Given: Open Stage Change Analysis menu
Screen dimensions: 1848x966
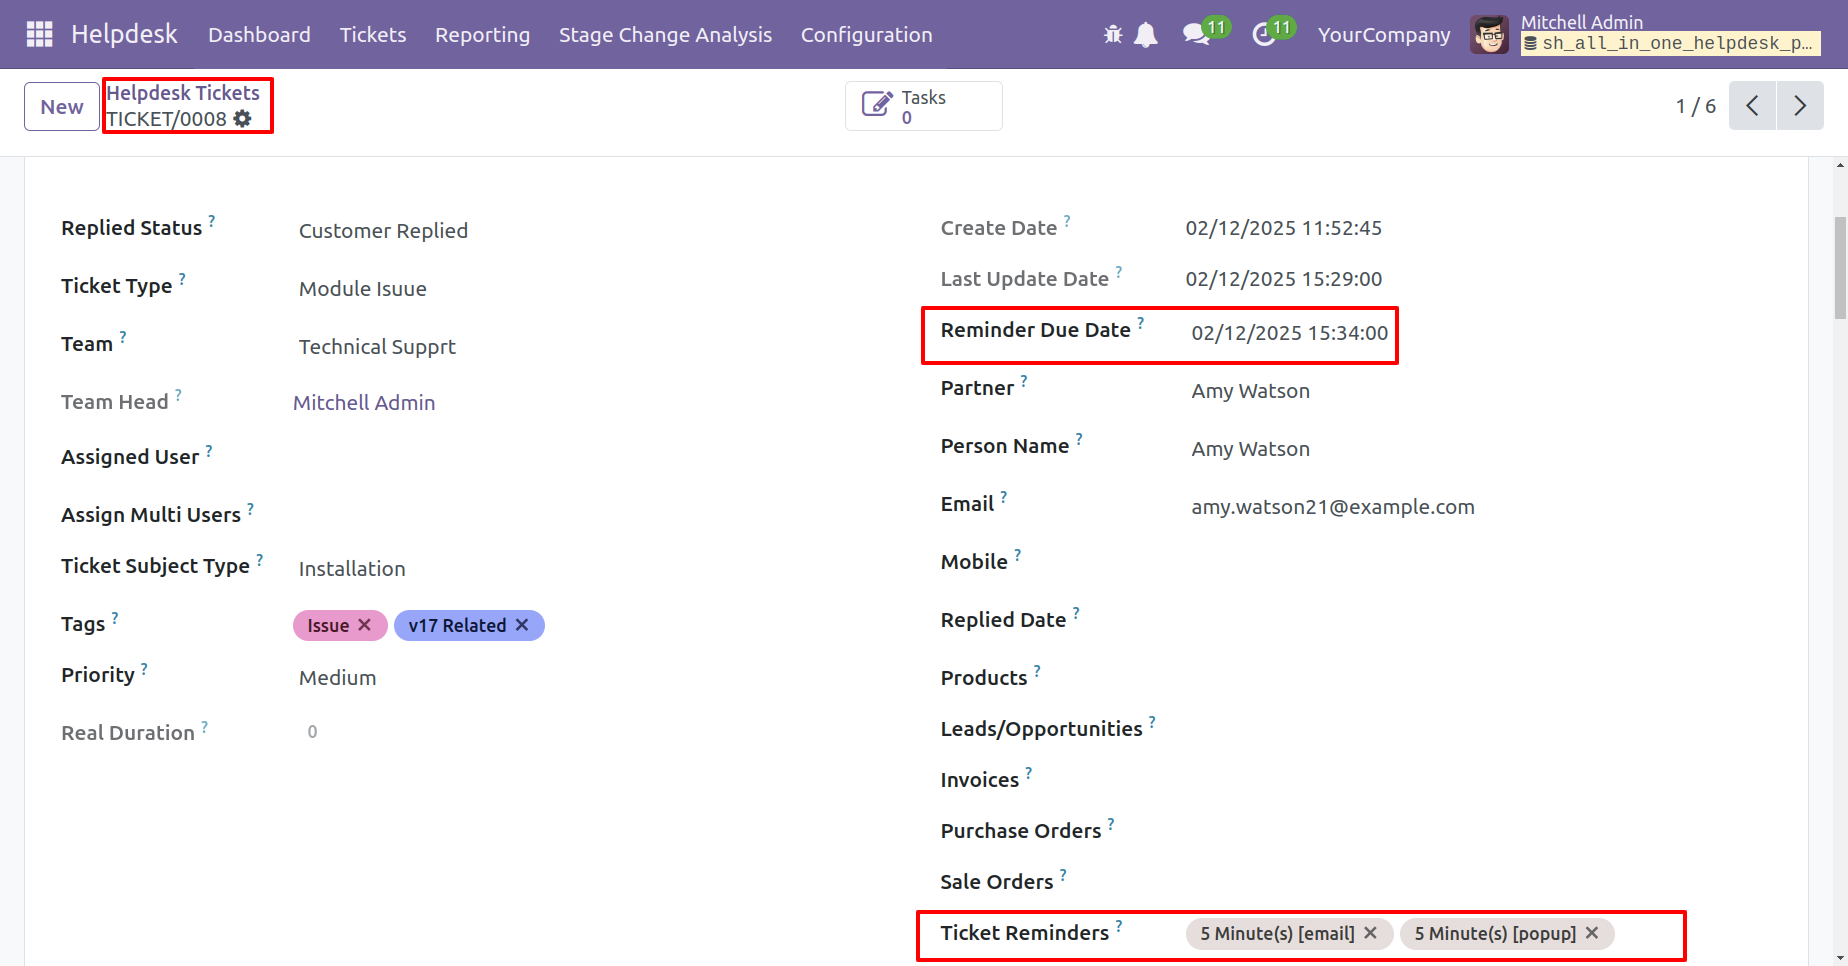Looking at the screenshot, I should [x=665, y=35].
